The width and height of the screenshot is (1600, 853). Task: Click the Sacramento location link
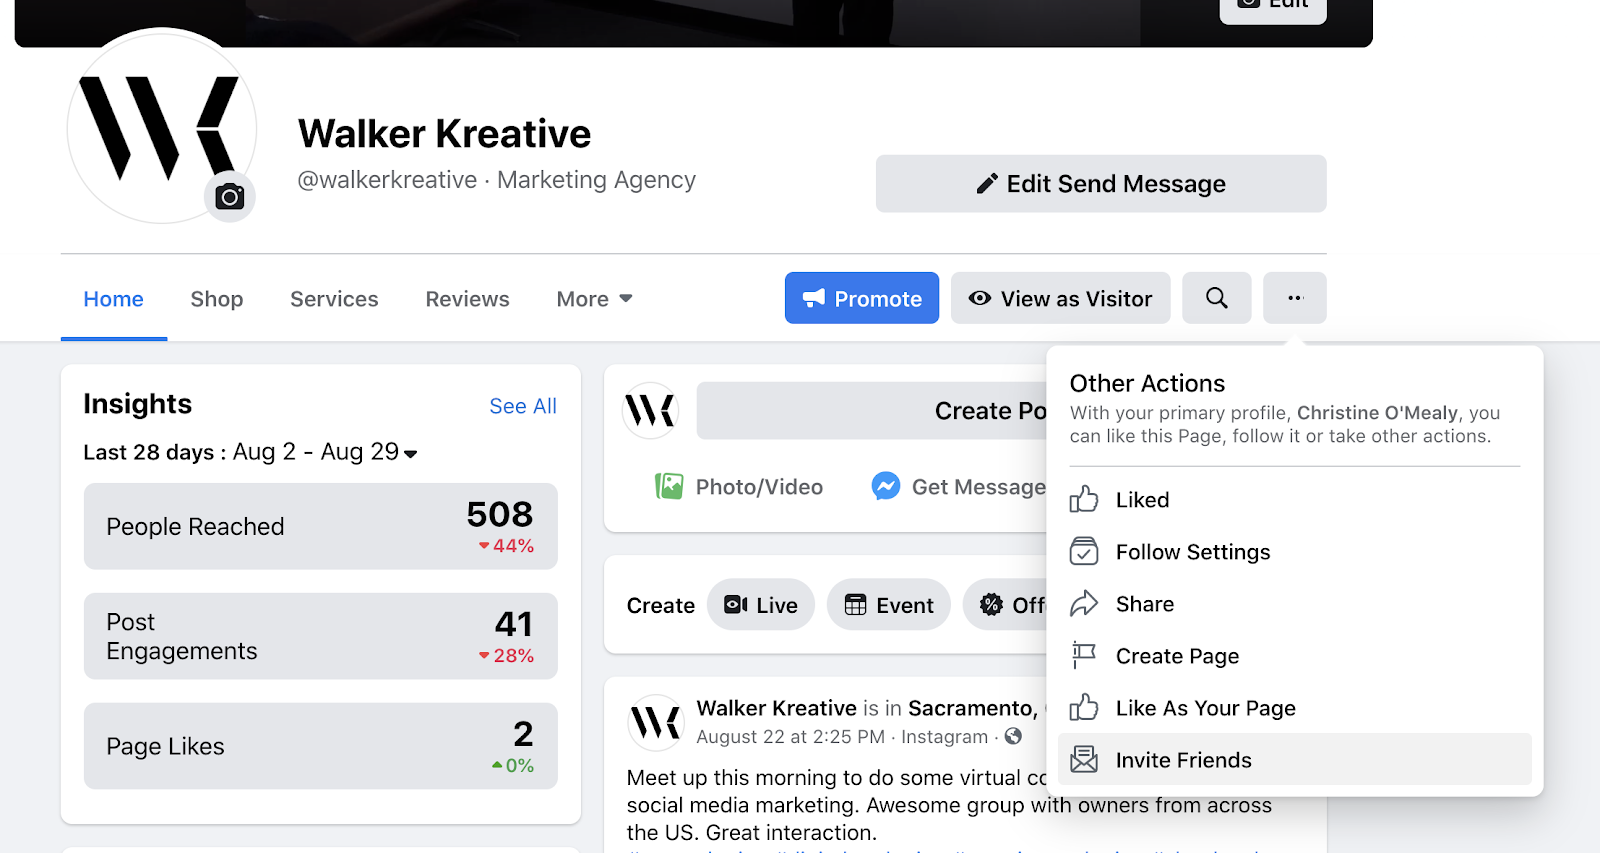(x=972, y=708)
